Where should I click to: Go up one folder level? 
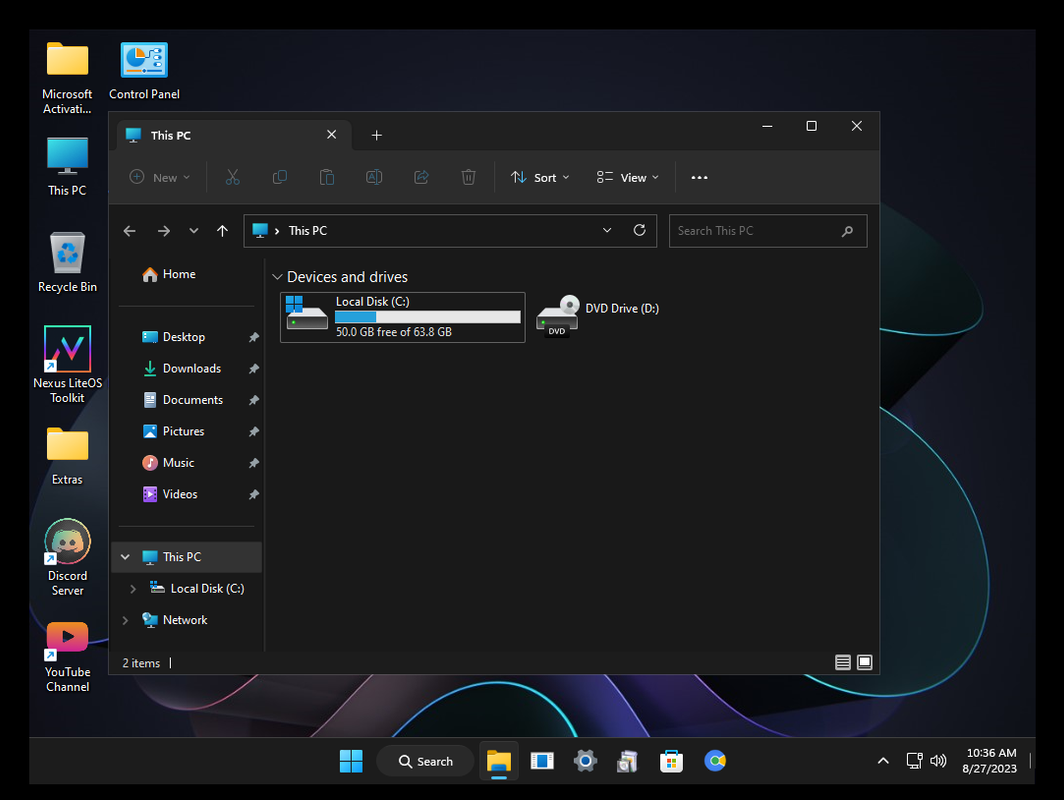222,231
